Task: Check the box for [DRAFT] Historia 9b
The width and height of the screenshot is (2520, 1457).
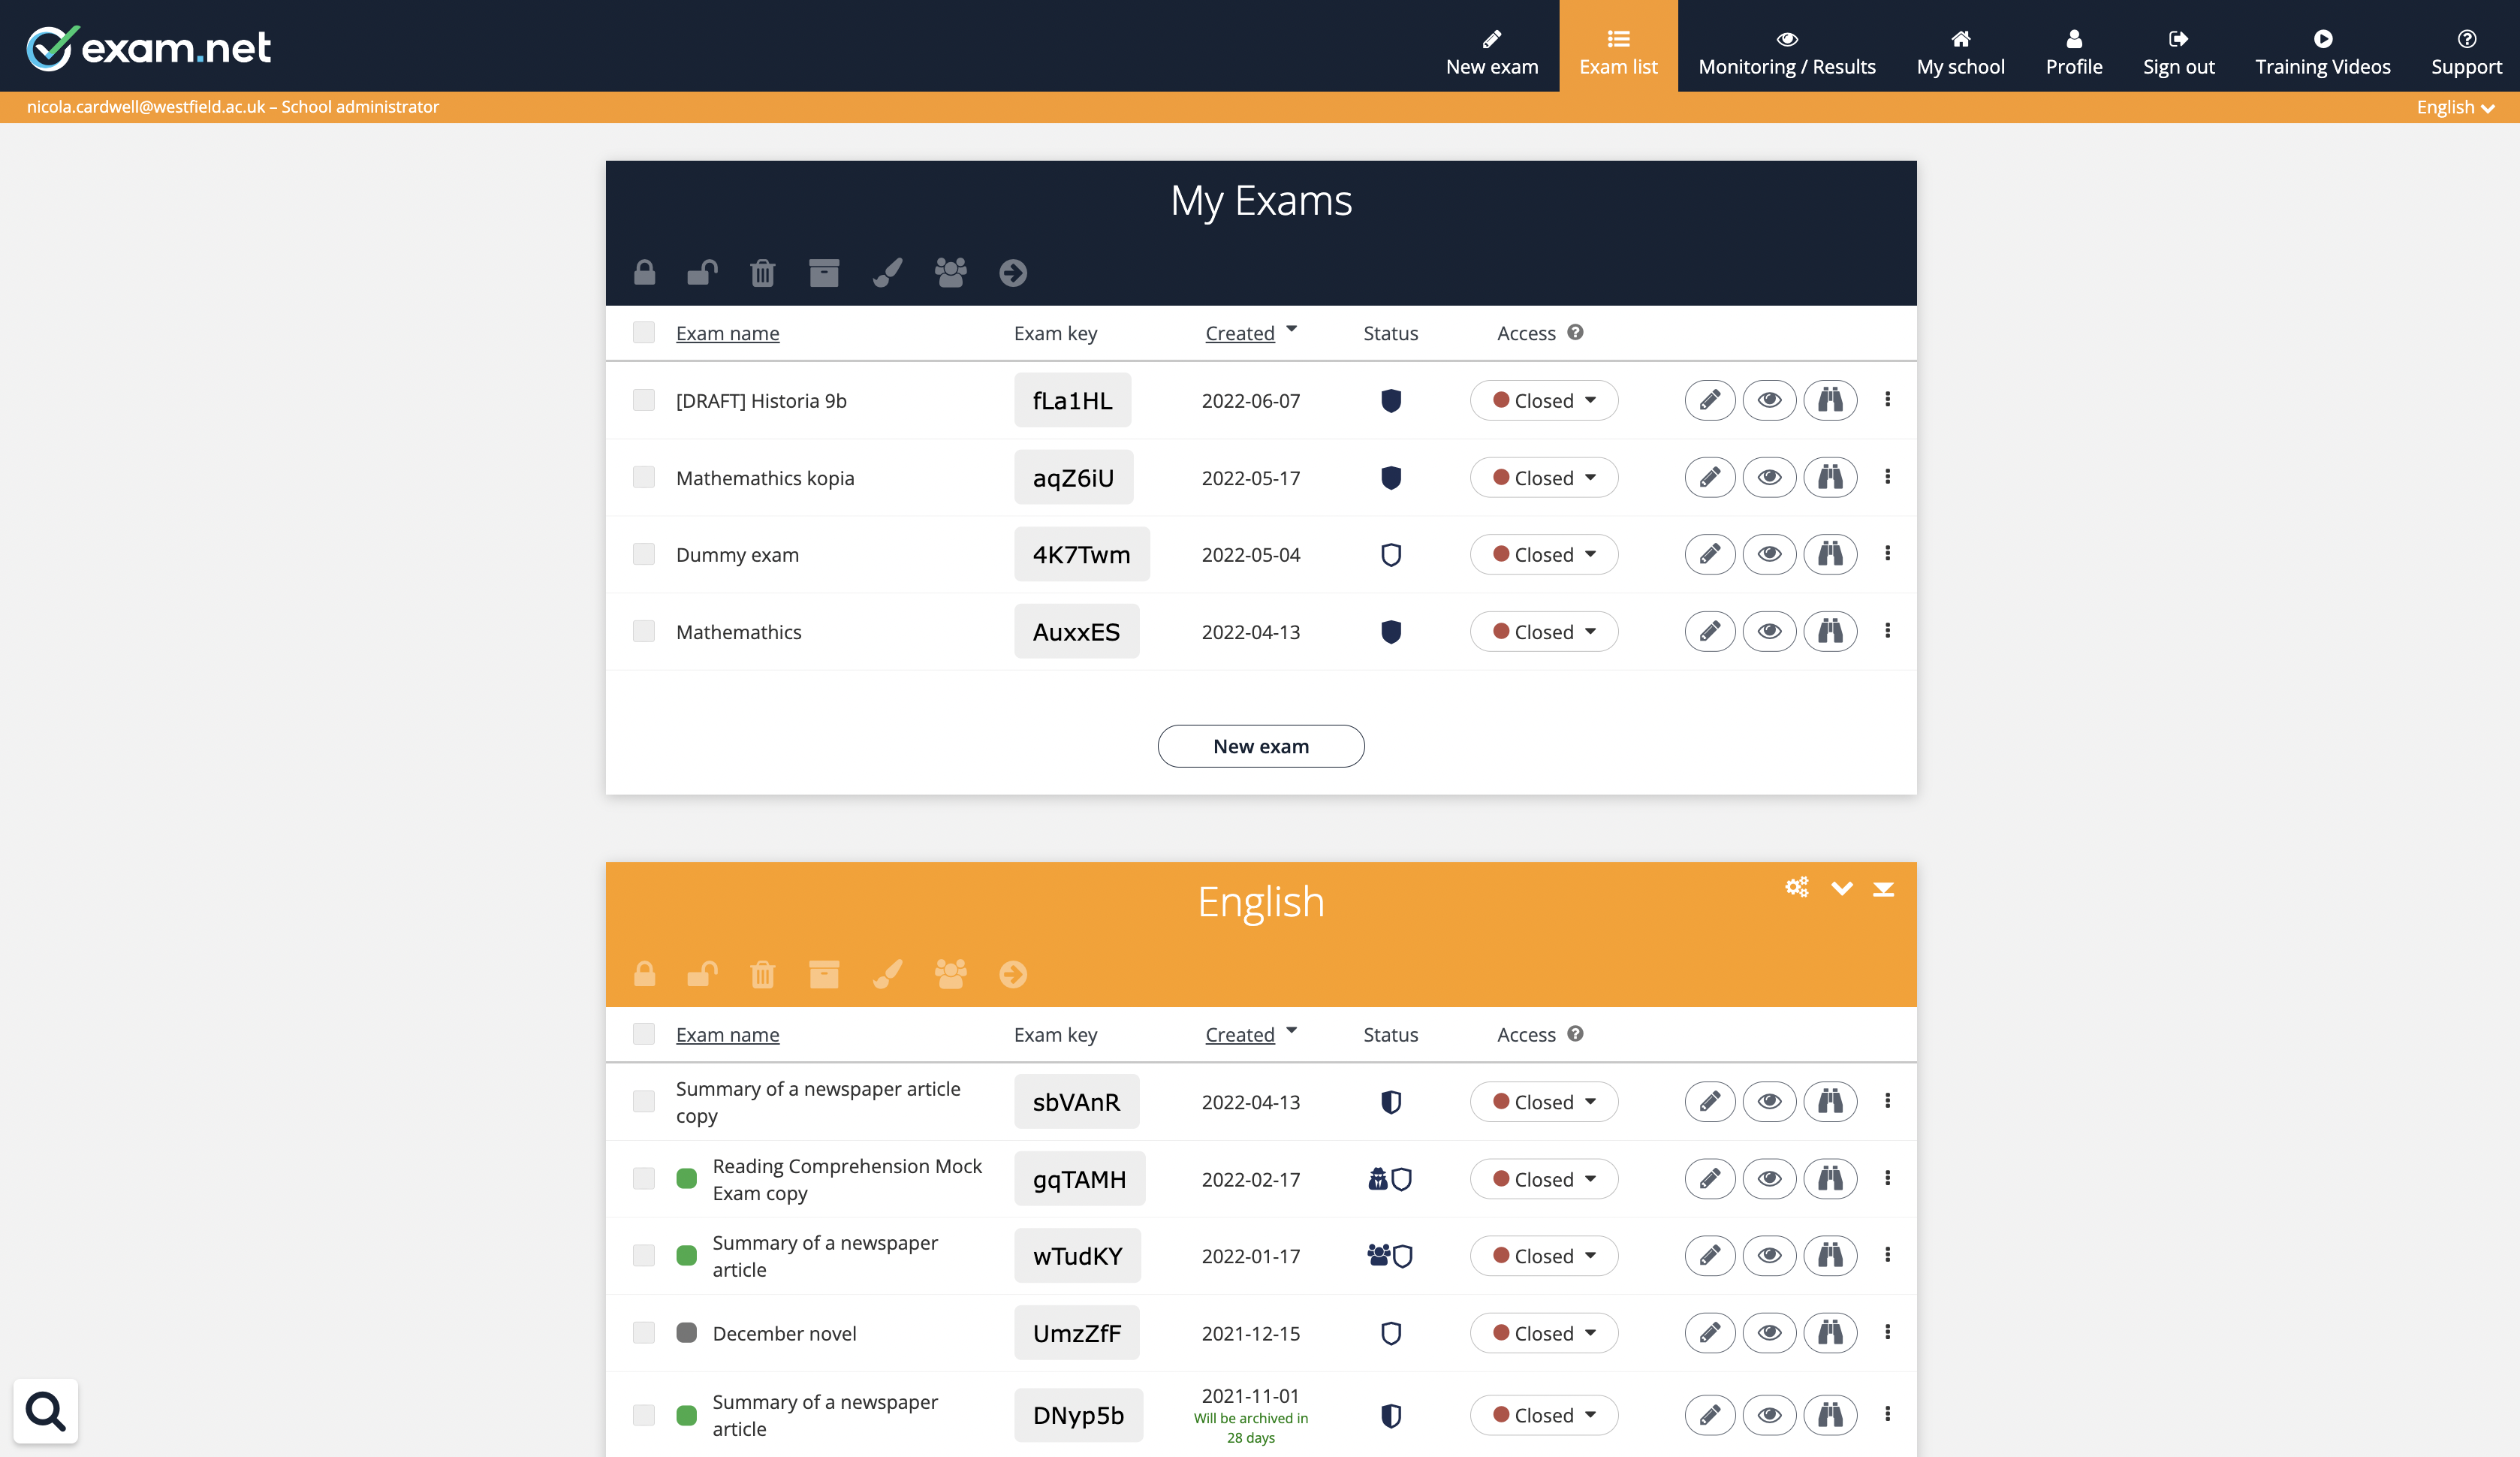Action: pos(643,400)
